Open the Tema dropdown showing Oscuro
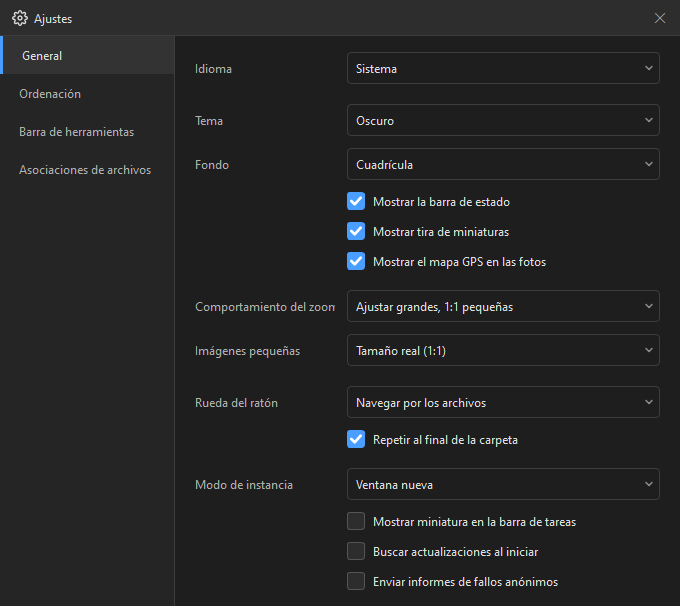This screenshot has height=606, width=680. (x=503, y=120)
